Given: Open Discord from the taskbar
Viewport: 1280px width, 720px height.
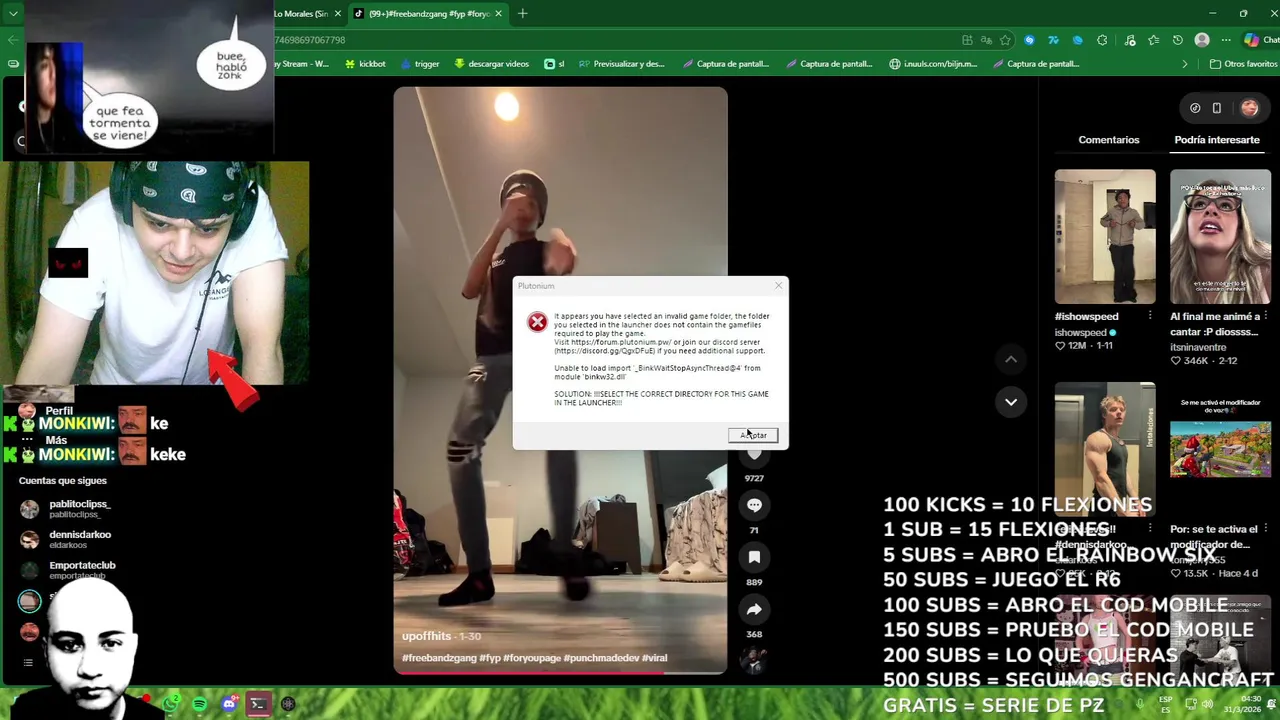Looking at the screenshot, I should pos(229,704).
